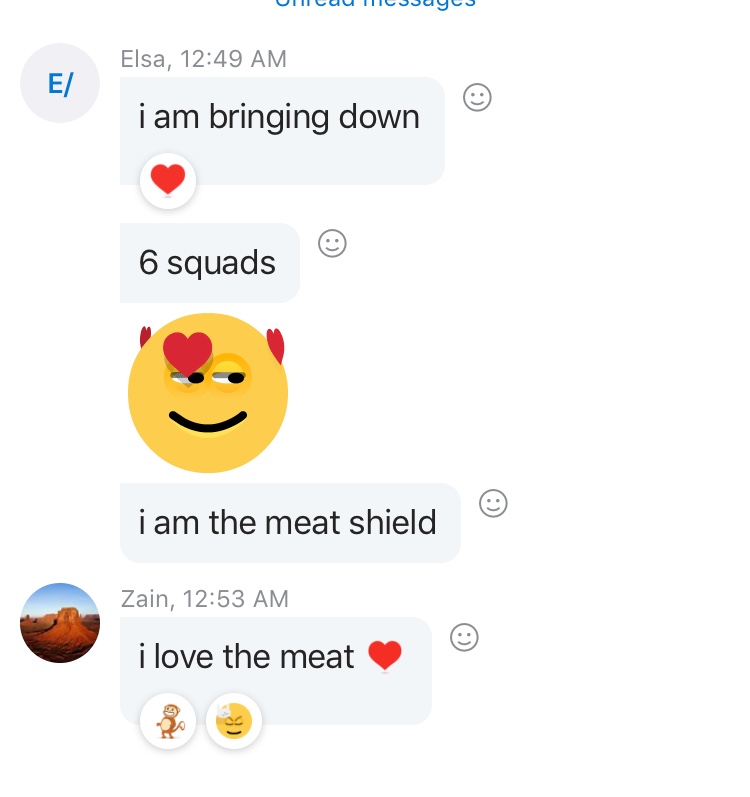
Task: Toggle heart reaction under "i am bringing down"
Action: 168,180
